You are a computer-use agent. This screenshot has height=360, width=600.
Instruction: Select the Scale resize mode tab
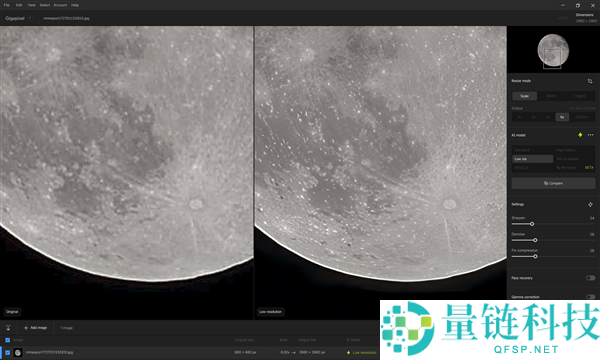pos(525,96)
